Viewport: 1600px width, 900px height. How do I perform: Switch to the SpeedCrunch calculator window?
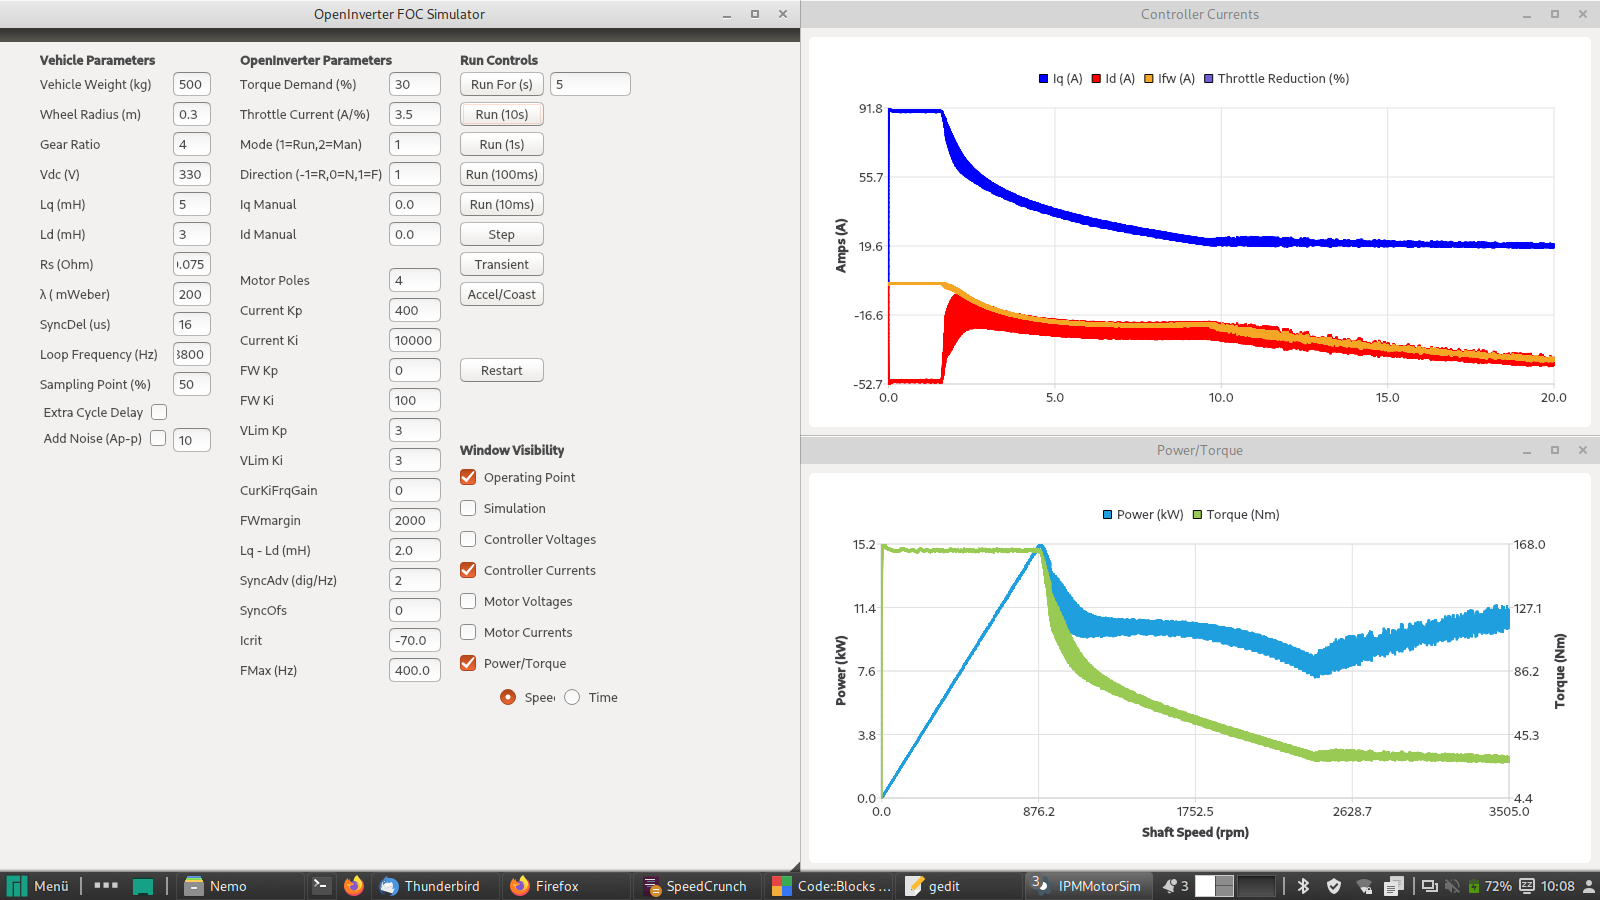(x=695, y=886)
